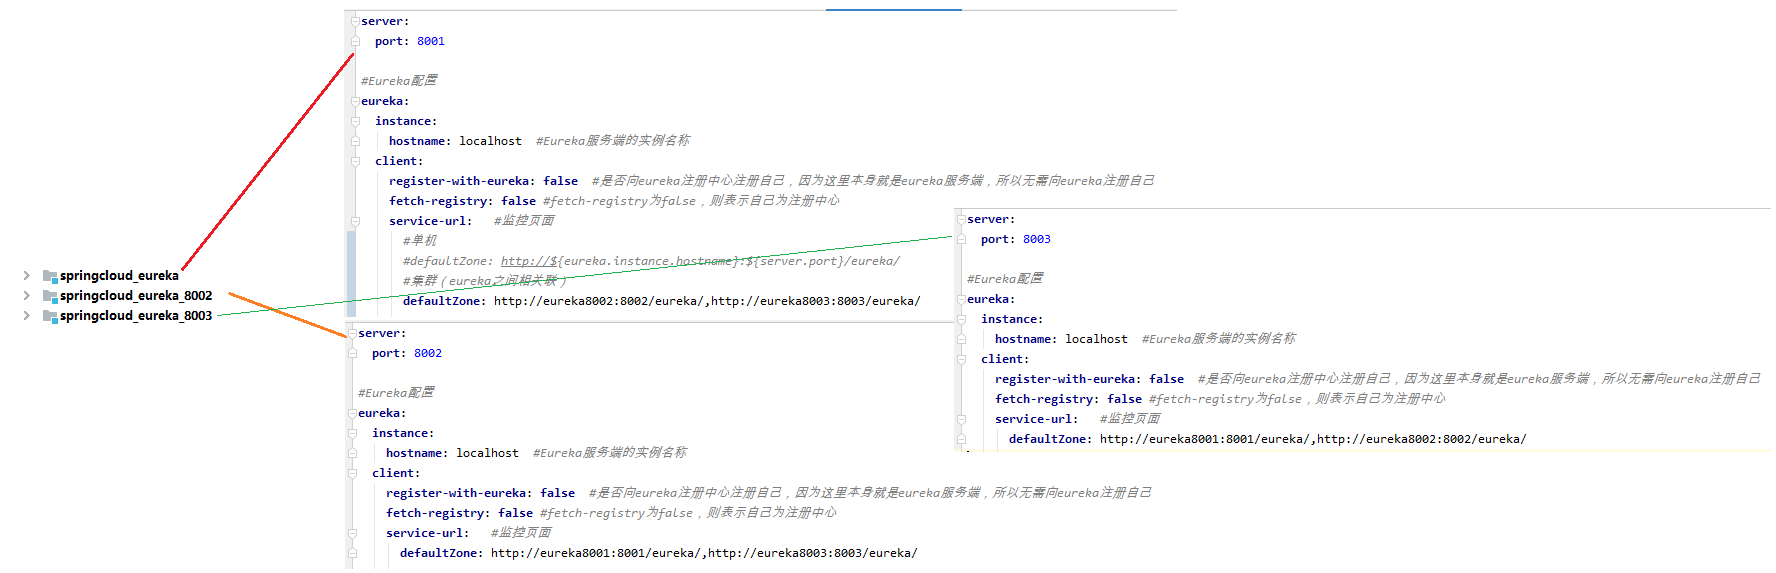Click fetch-registry false in port 8003 config
The image size is (1776, 573).
click(x=1069, y=399)
